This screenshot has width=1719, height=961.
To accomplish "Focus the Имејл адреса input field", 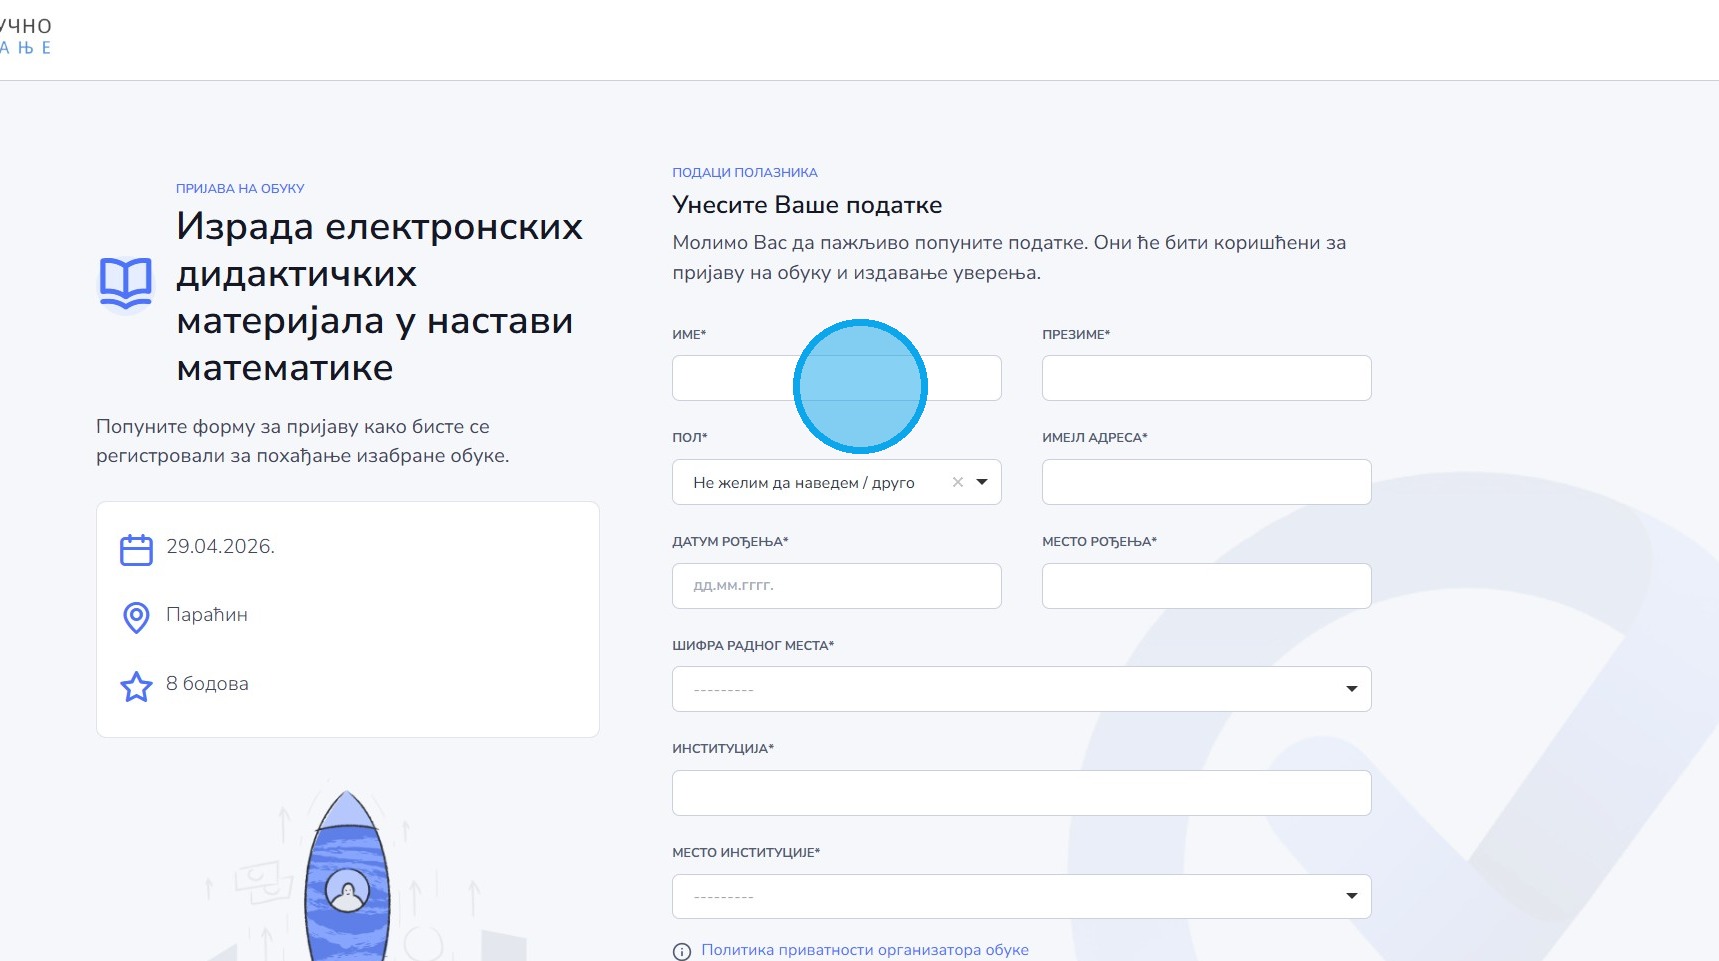I will pyautogui.click(x=1207, y=482).
